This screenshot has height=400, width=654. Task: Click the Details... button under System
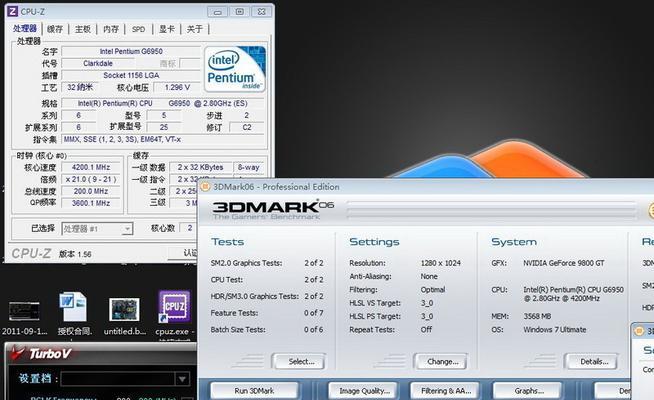click(592, 361)
